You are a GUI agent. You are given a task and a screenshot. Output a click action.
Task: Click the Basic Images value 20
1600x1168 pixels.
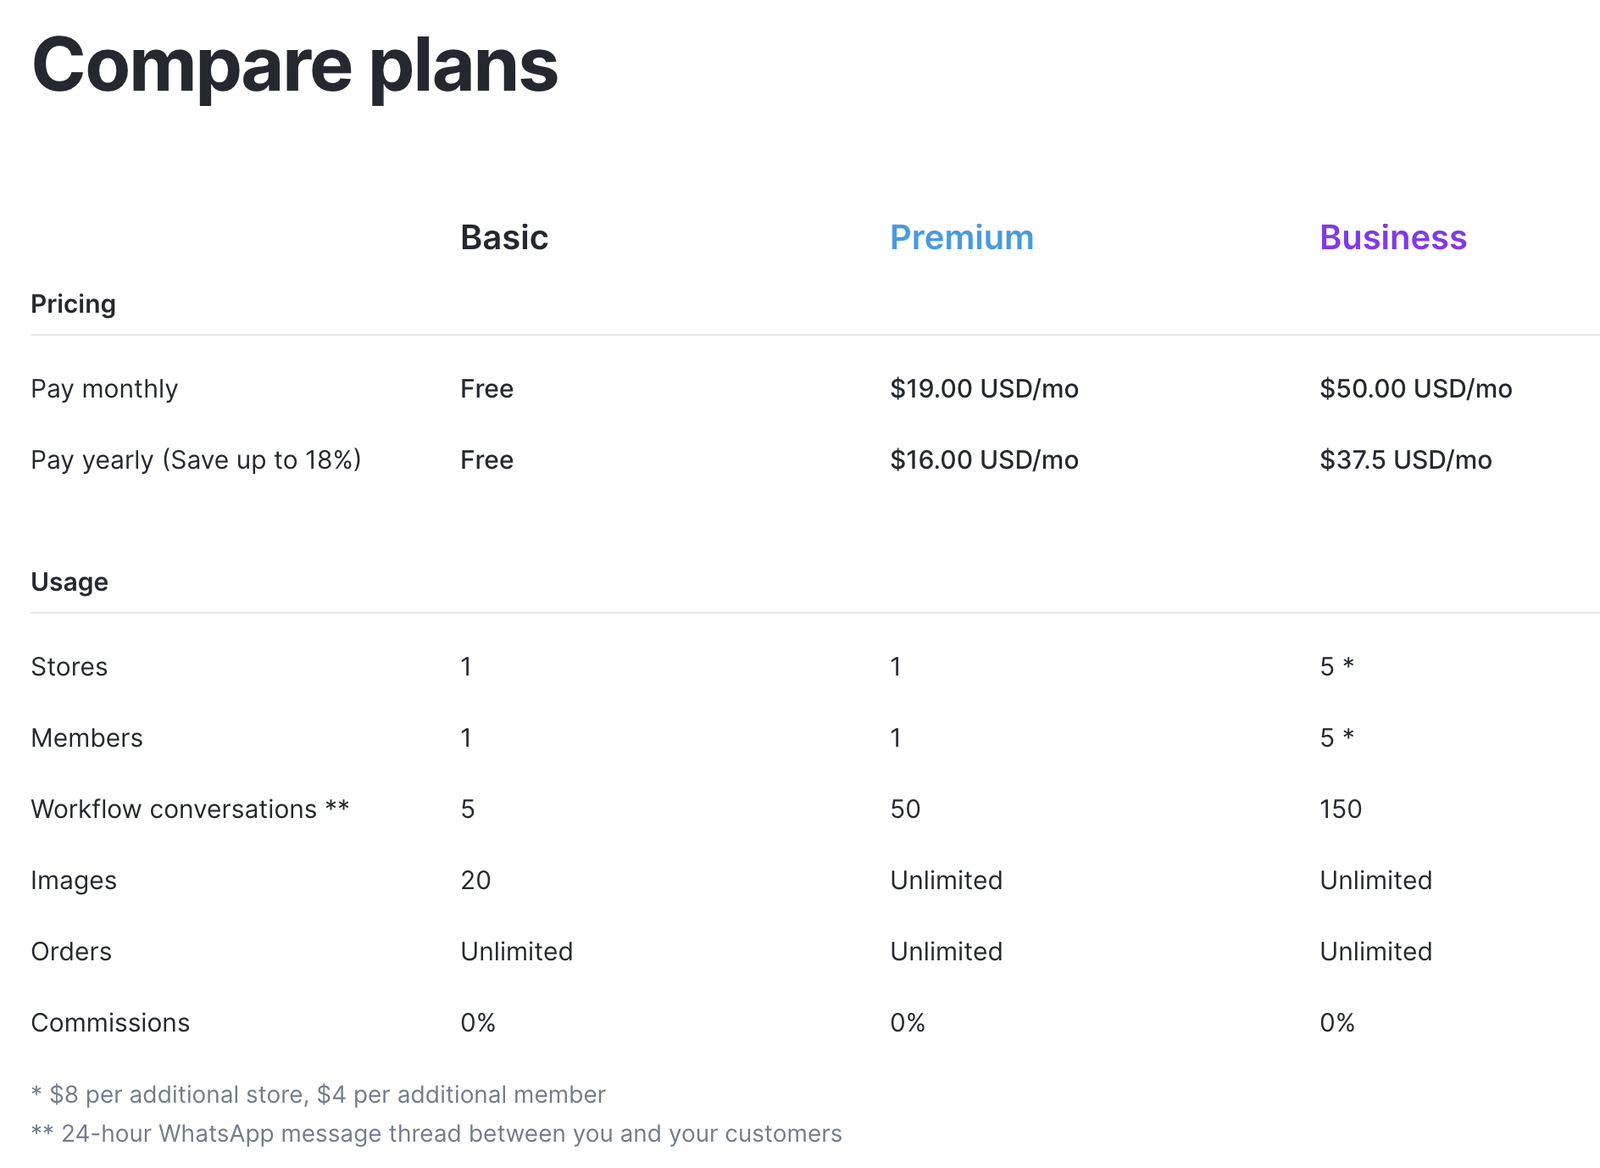tap(475, 880)
